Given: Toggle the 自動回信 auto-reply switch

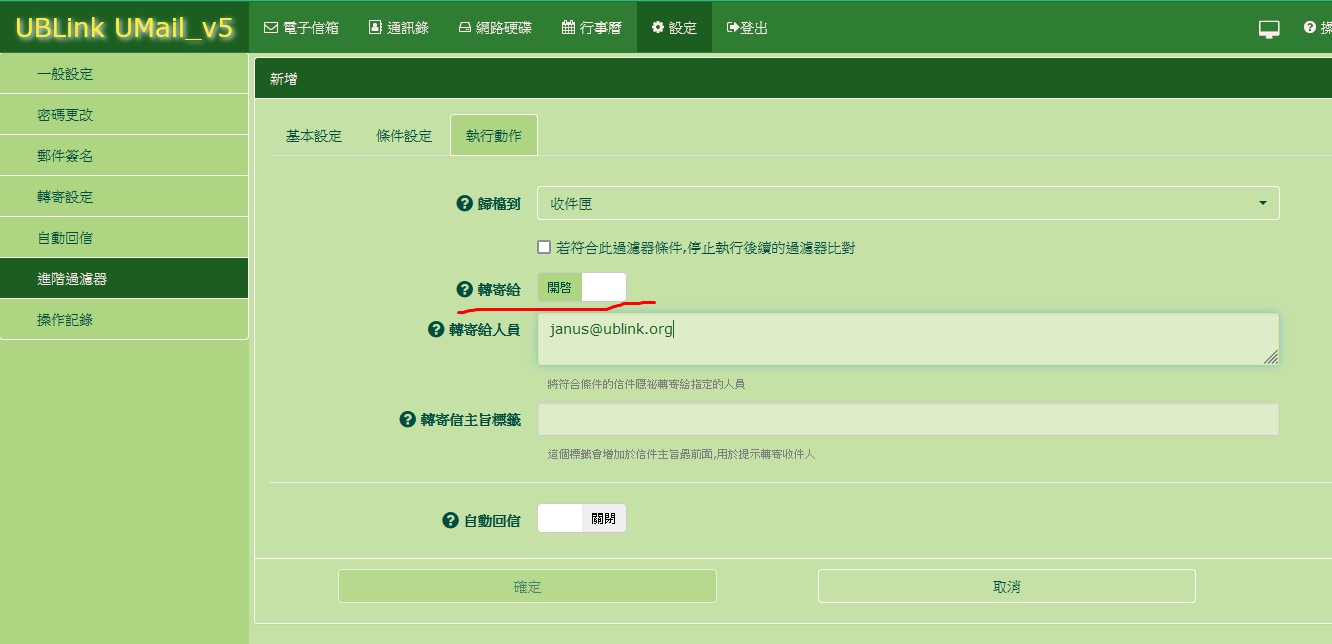Looking at the screenshot, I should click(582, 519).
